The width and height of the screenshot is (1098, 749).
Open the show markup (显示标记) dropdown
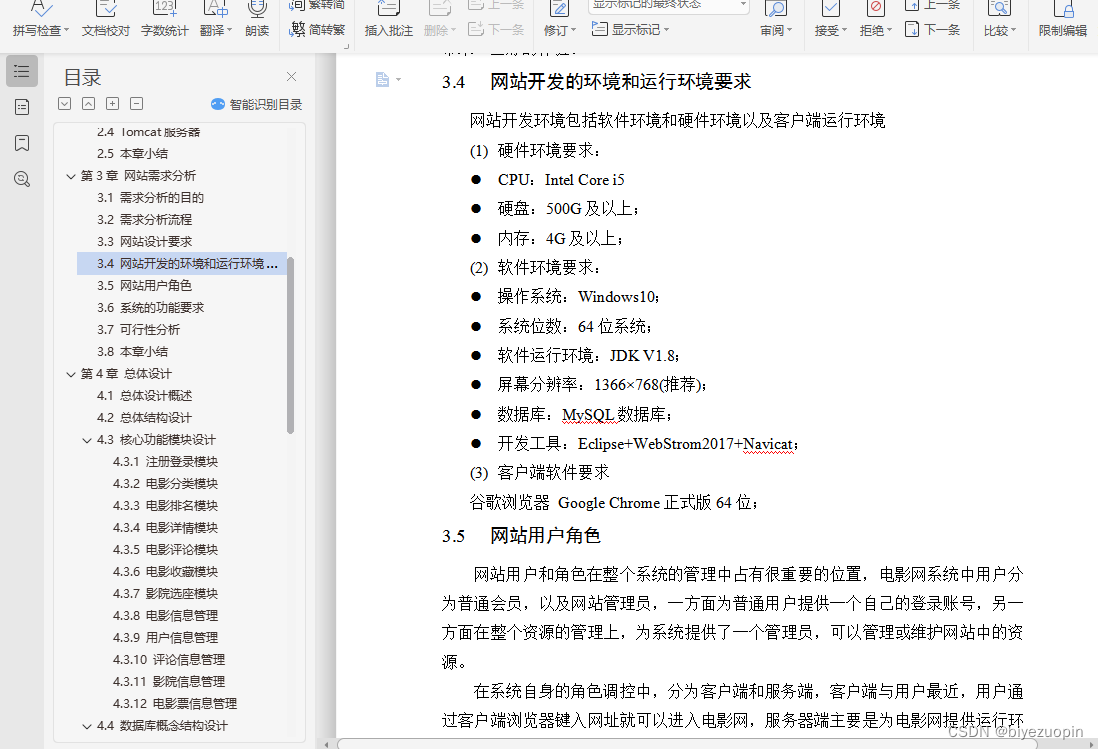click(630, 29)
